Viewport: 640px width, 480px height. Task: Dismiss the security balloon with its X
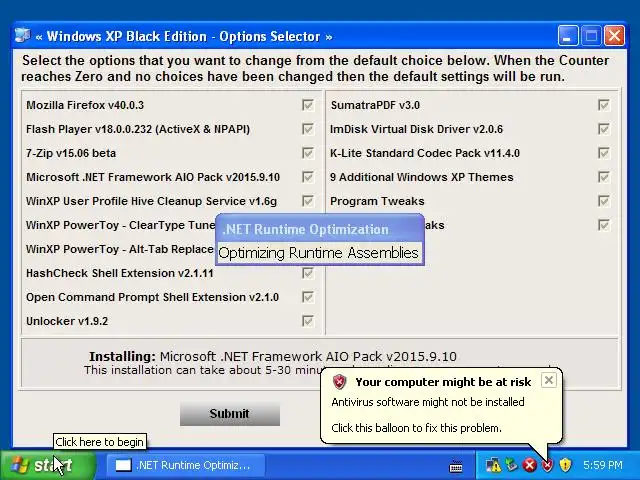click(549, 380)
